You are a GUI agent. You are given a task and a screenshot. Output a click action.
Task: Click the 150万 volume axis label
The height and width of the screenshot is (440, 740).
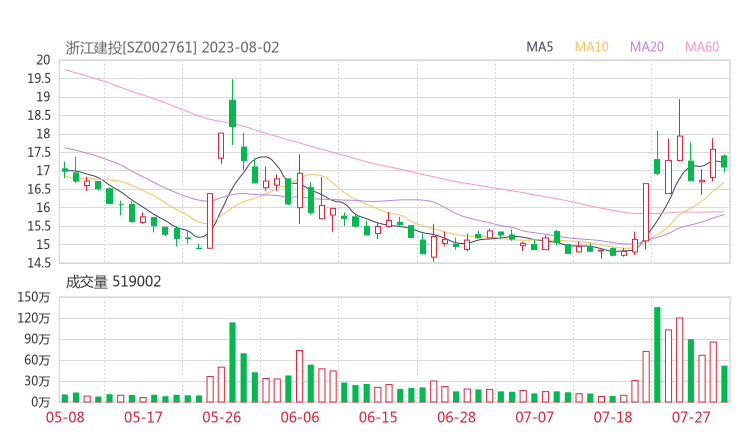tap(34, 297)
